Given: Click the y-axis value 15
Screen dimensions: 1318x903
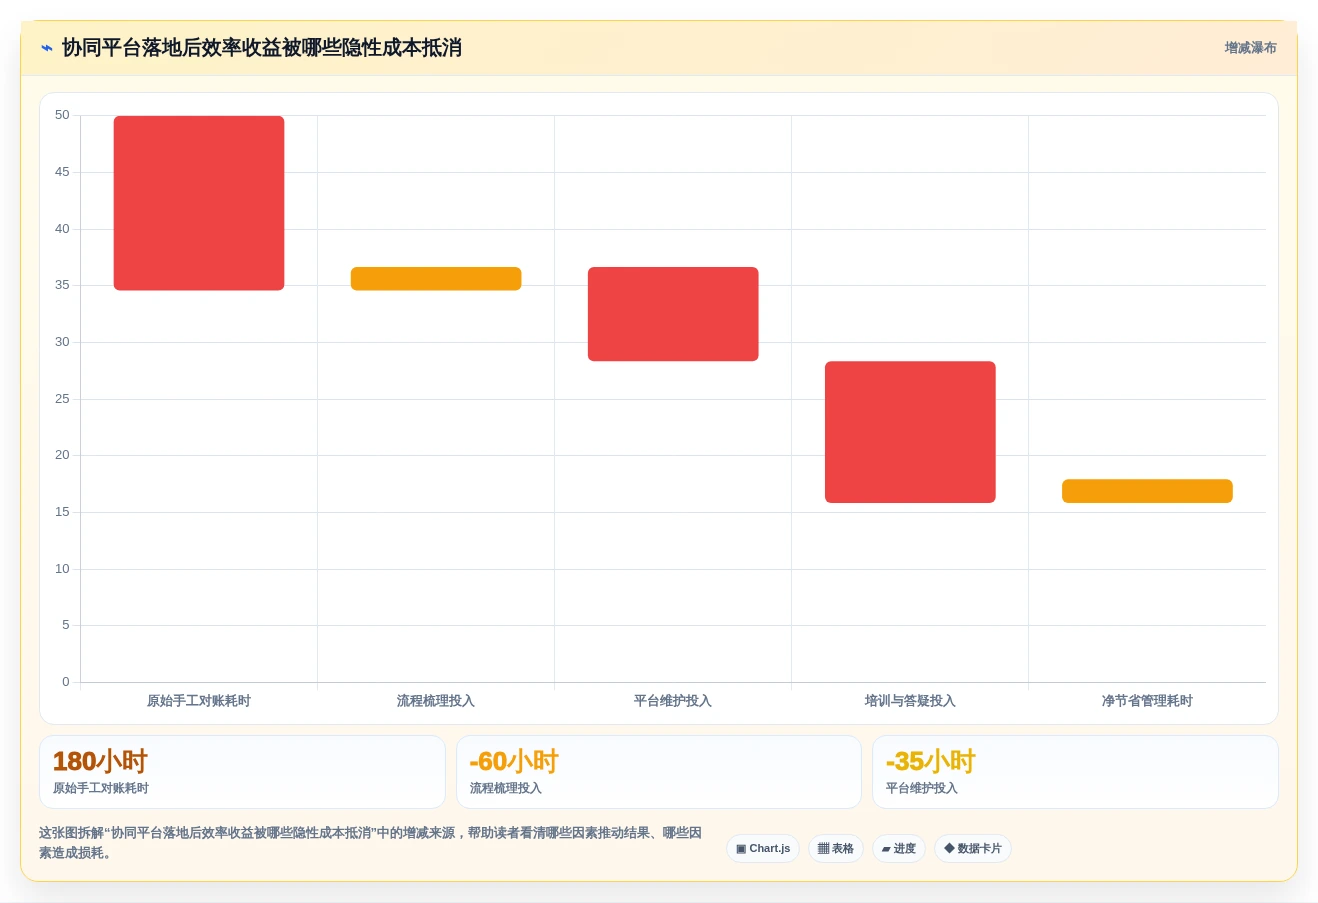Looking at the screenshot, I should tap(63, 512).
